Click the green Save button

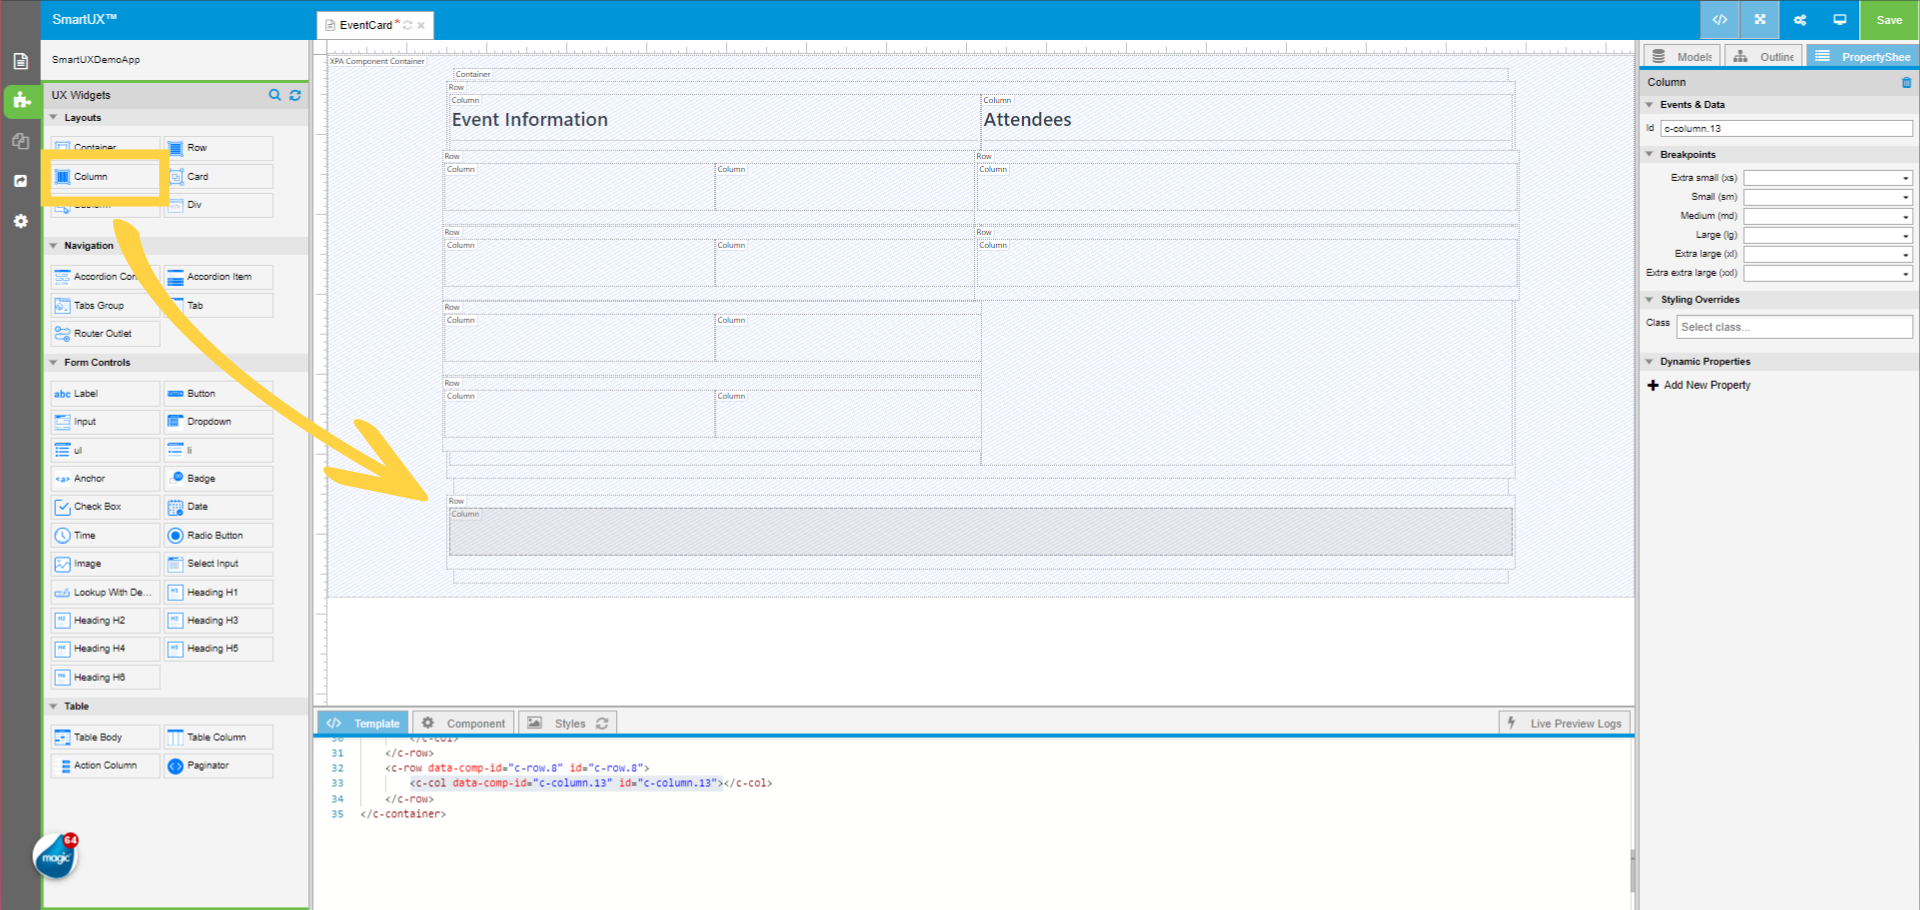(1889, 20)
